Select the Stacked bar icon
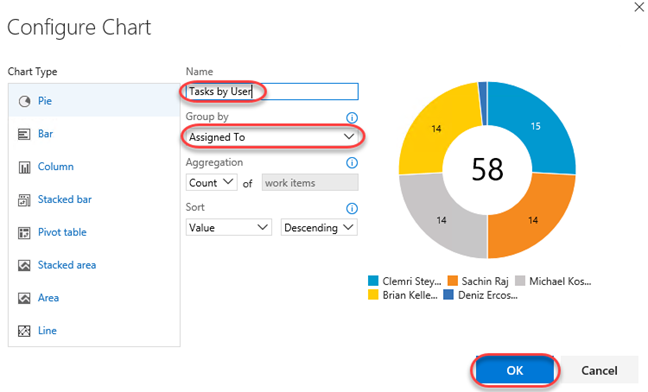 coord(24,200)
